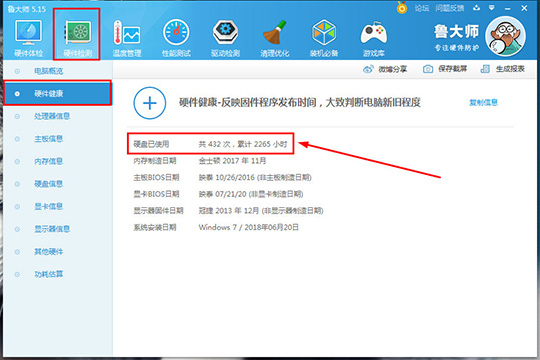
Task: Open the 游戏库 game library
Action: tap(374, 38)
